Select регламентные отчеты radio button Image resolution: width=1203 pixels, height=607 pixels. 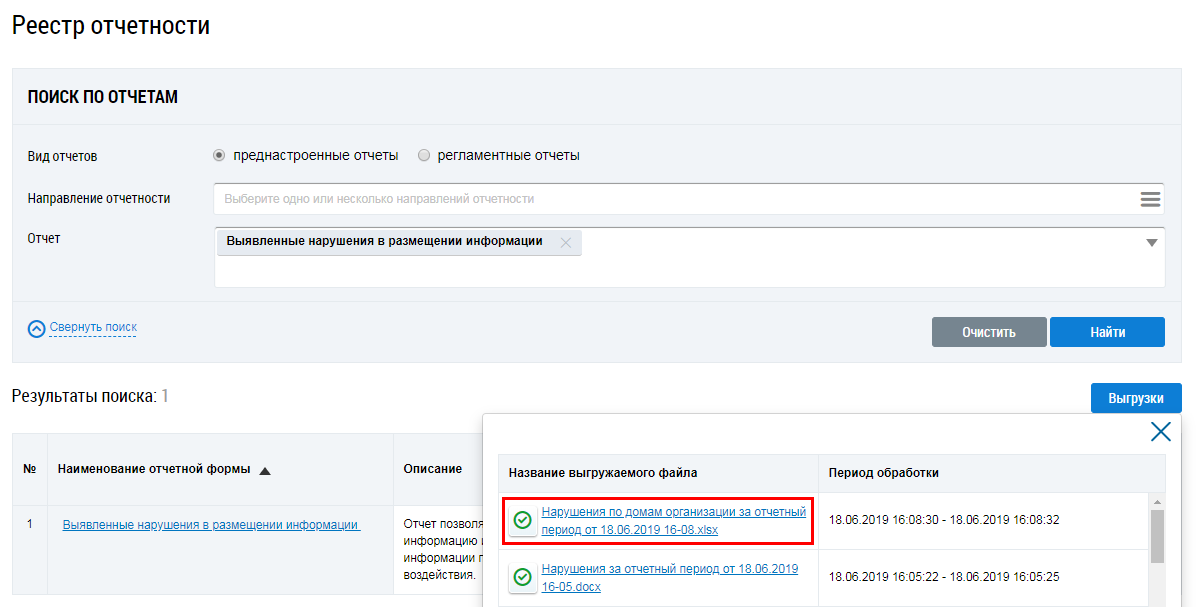pos(424,156)
